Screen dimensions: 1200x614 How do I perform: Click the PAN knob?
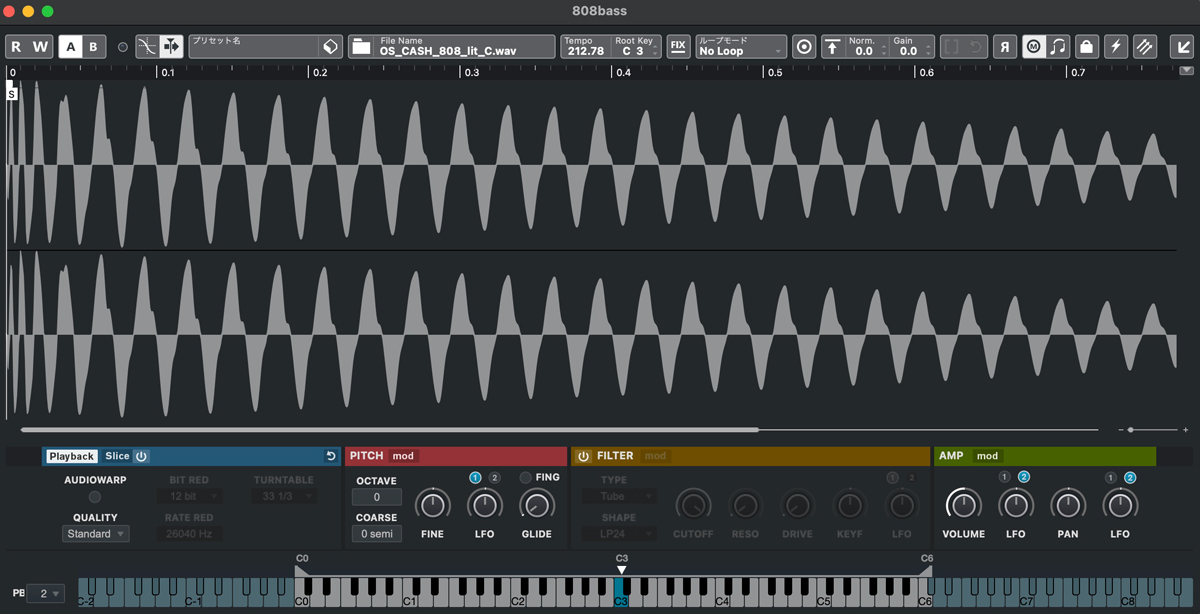pyautogui.click(x=1068, y=504)
